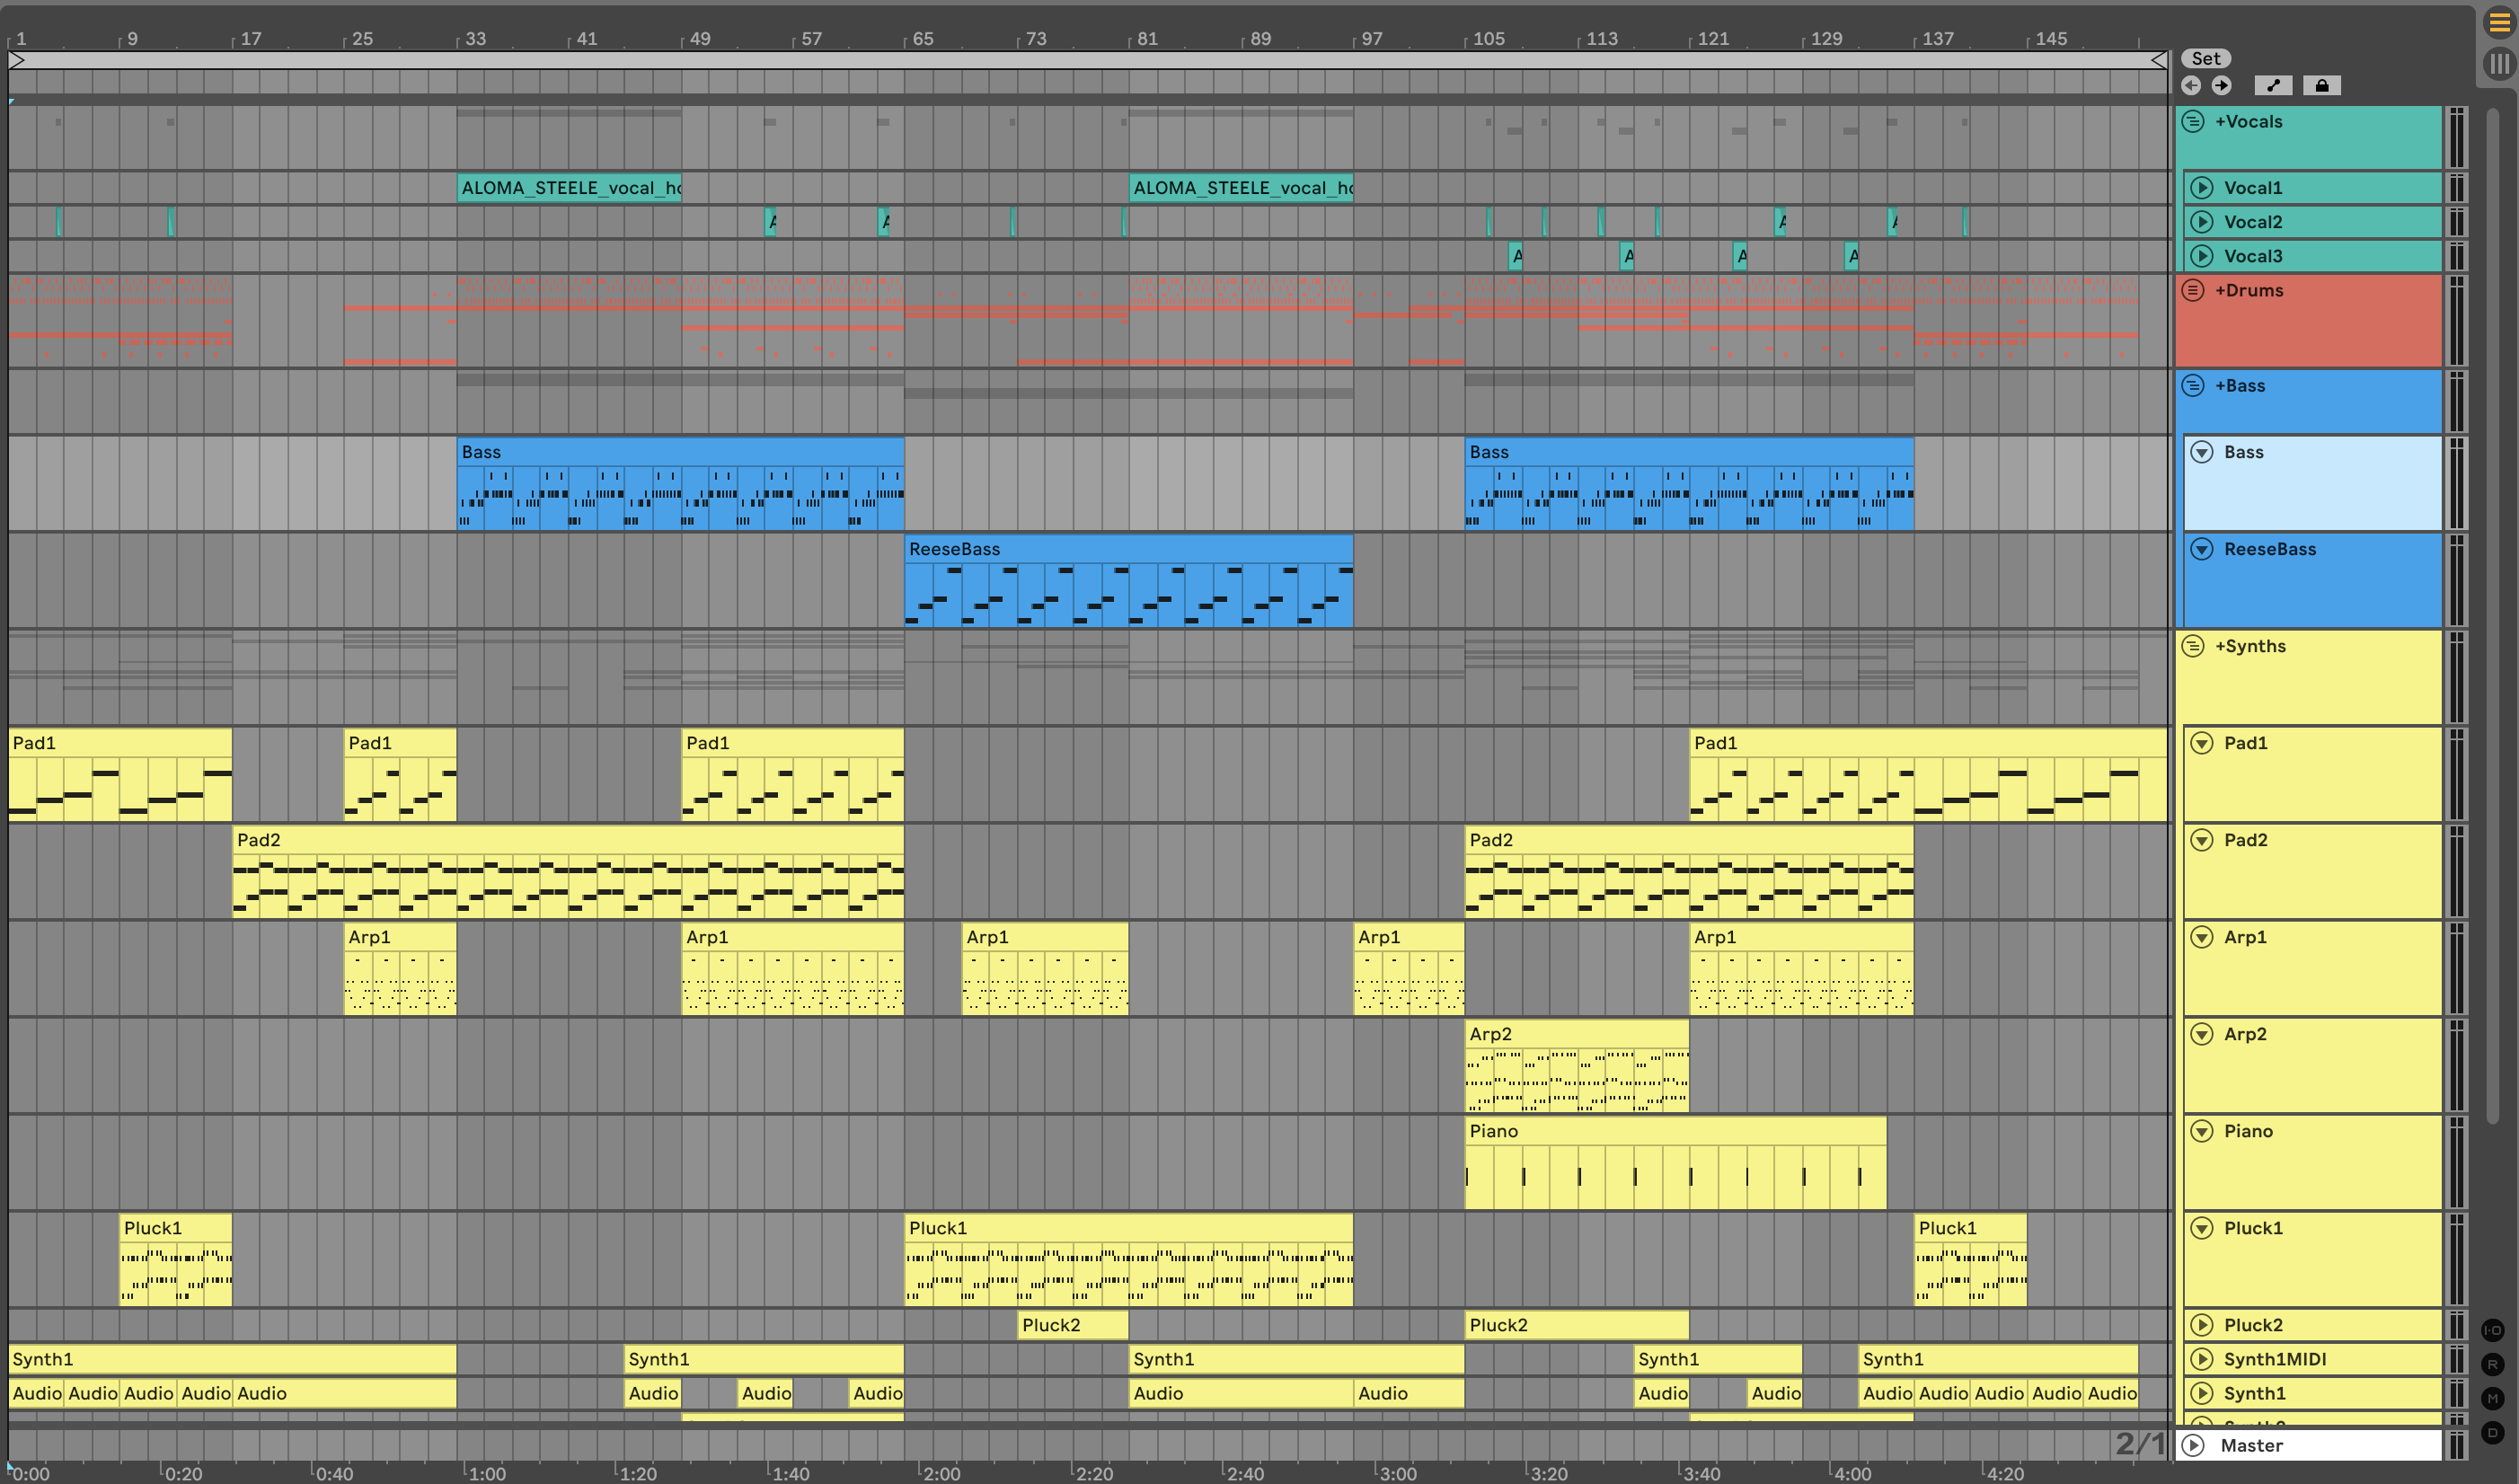Show the In/Out section with the I·O button

(2492, 1330)
